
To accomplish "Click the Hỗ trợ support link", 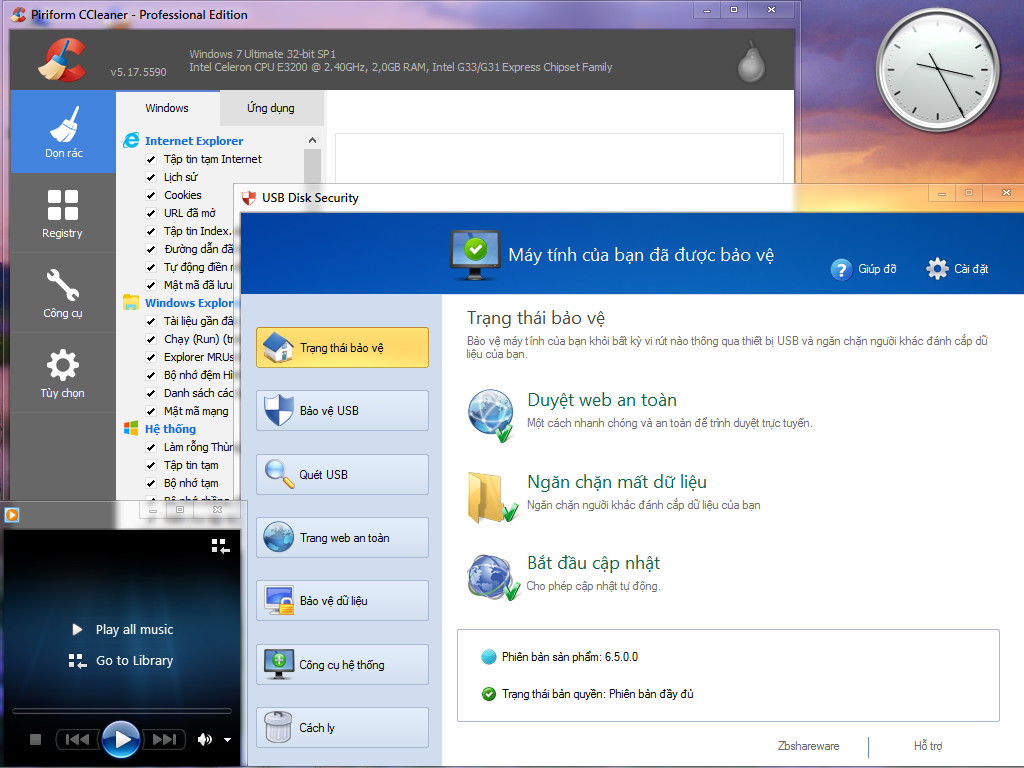I will 928,746.
